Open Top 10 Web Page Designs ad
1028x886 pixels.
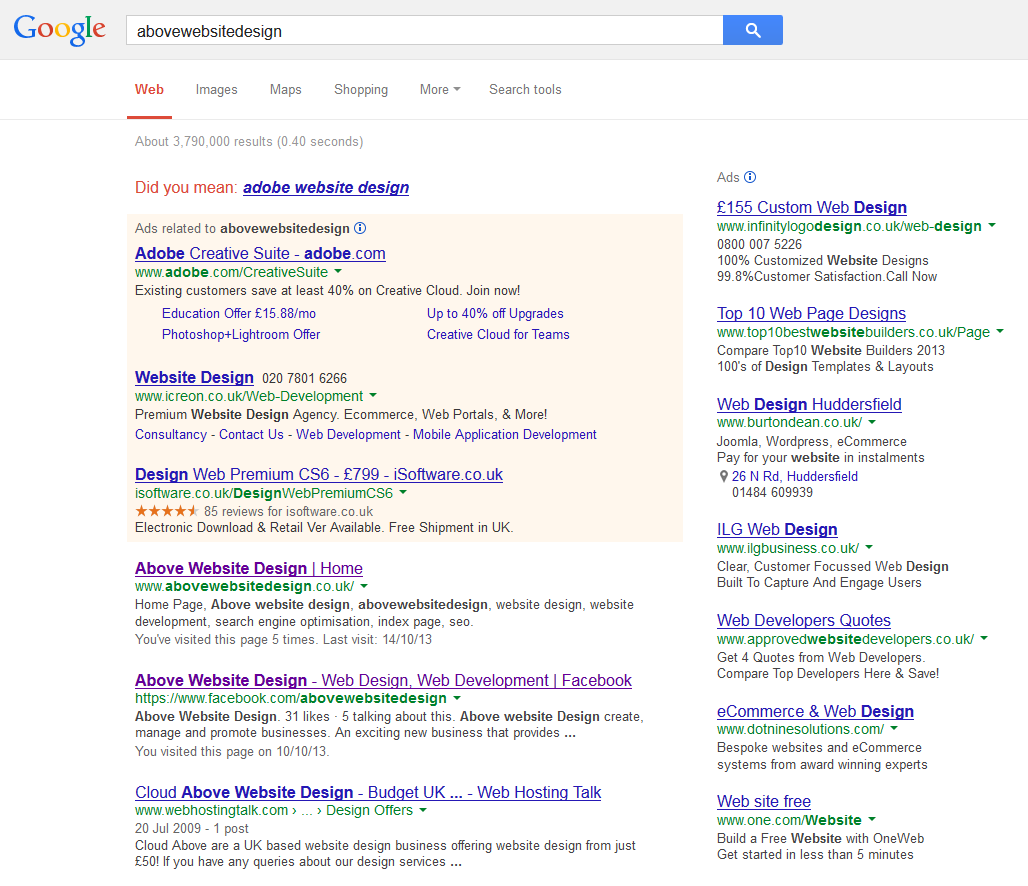[811, 313]
